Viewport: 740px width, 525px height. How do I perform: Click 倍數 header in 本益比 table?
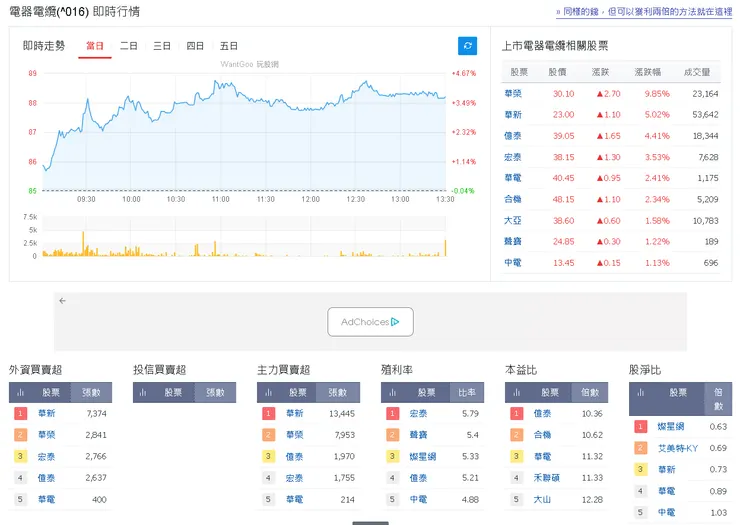click(x=590, y=392)
